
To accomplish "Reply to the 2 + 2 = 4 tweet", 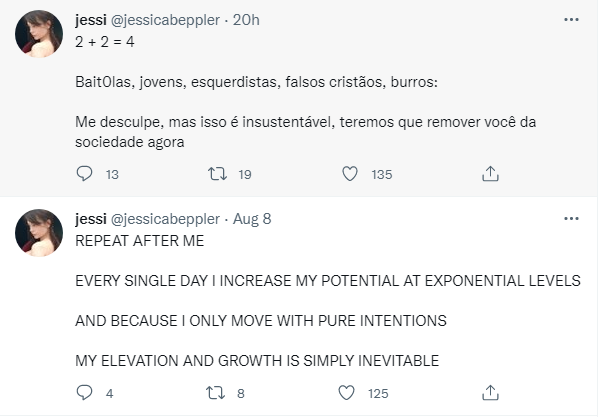I will click(84, 174).
